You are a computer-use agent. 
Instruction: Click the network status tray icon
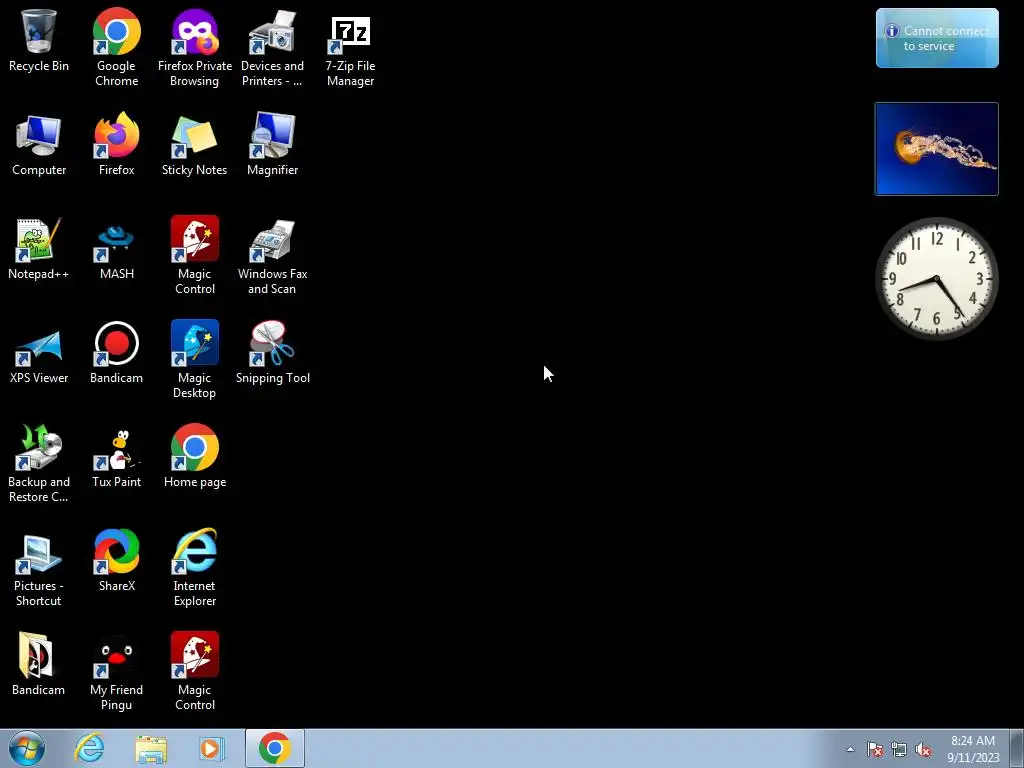pos(899,749)
